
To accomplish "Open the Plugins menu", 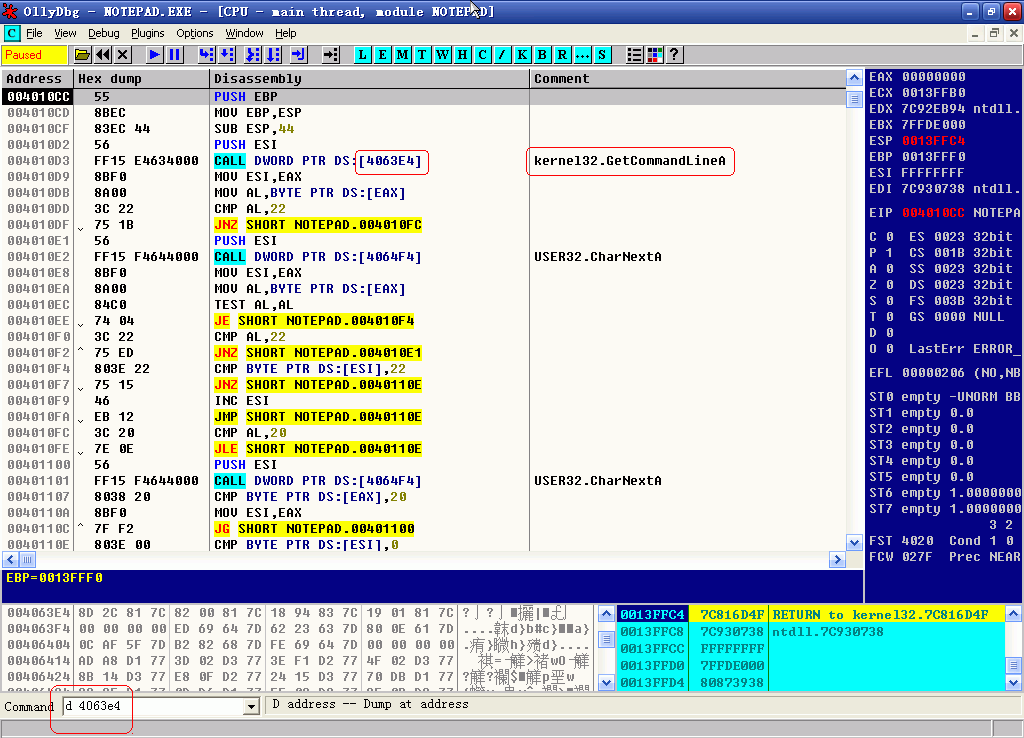I will [x=148, y=33].
